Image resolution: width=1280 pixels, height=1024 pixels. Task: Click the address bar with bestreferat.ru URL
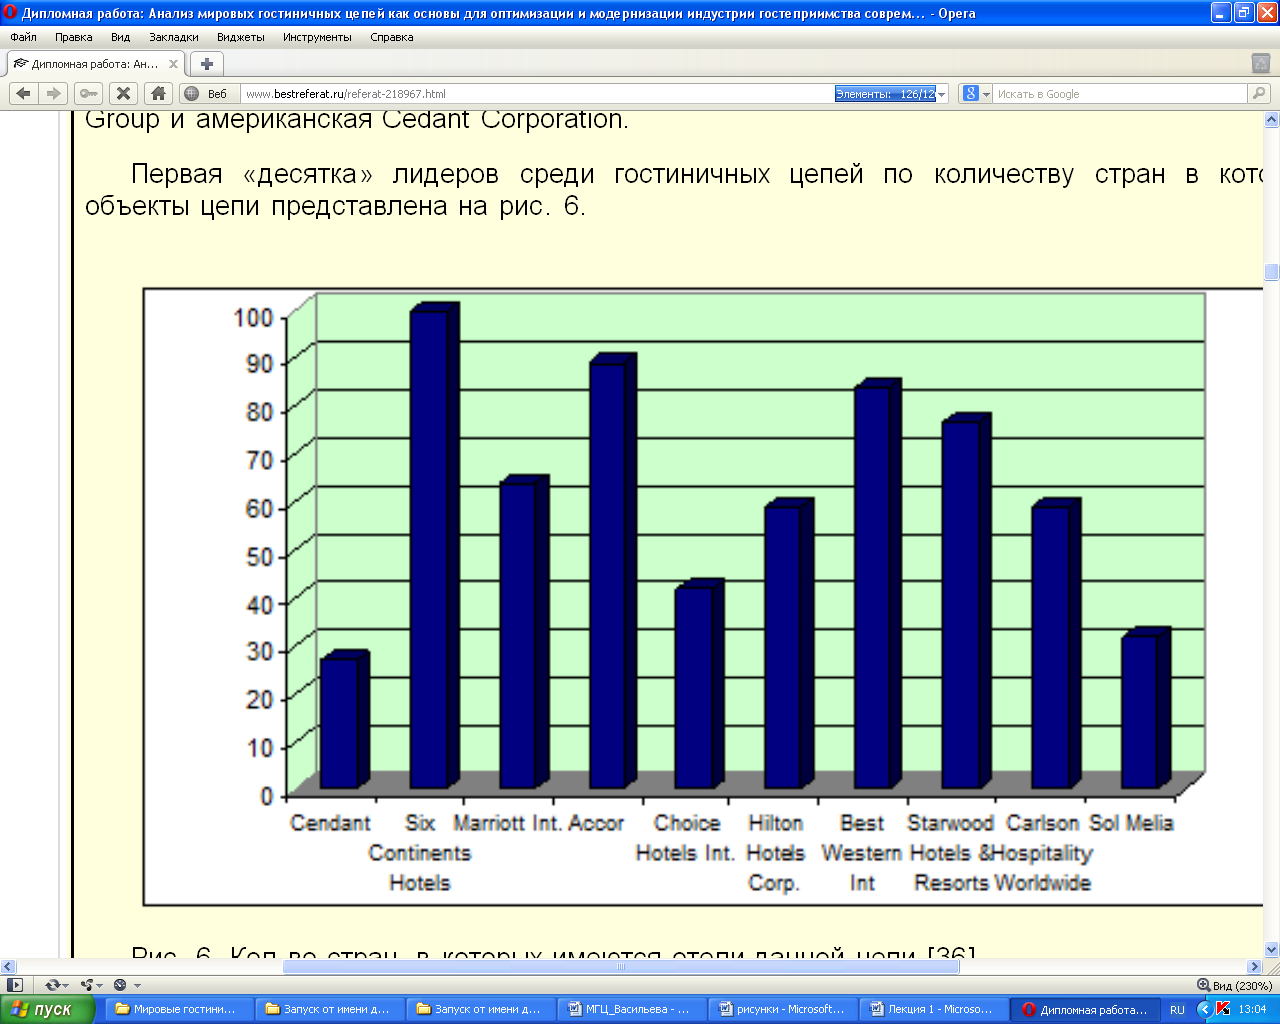(540, 94)
